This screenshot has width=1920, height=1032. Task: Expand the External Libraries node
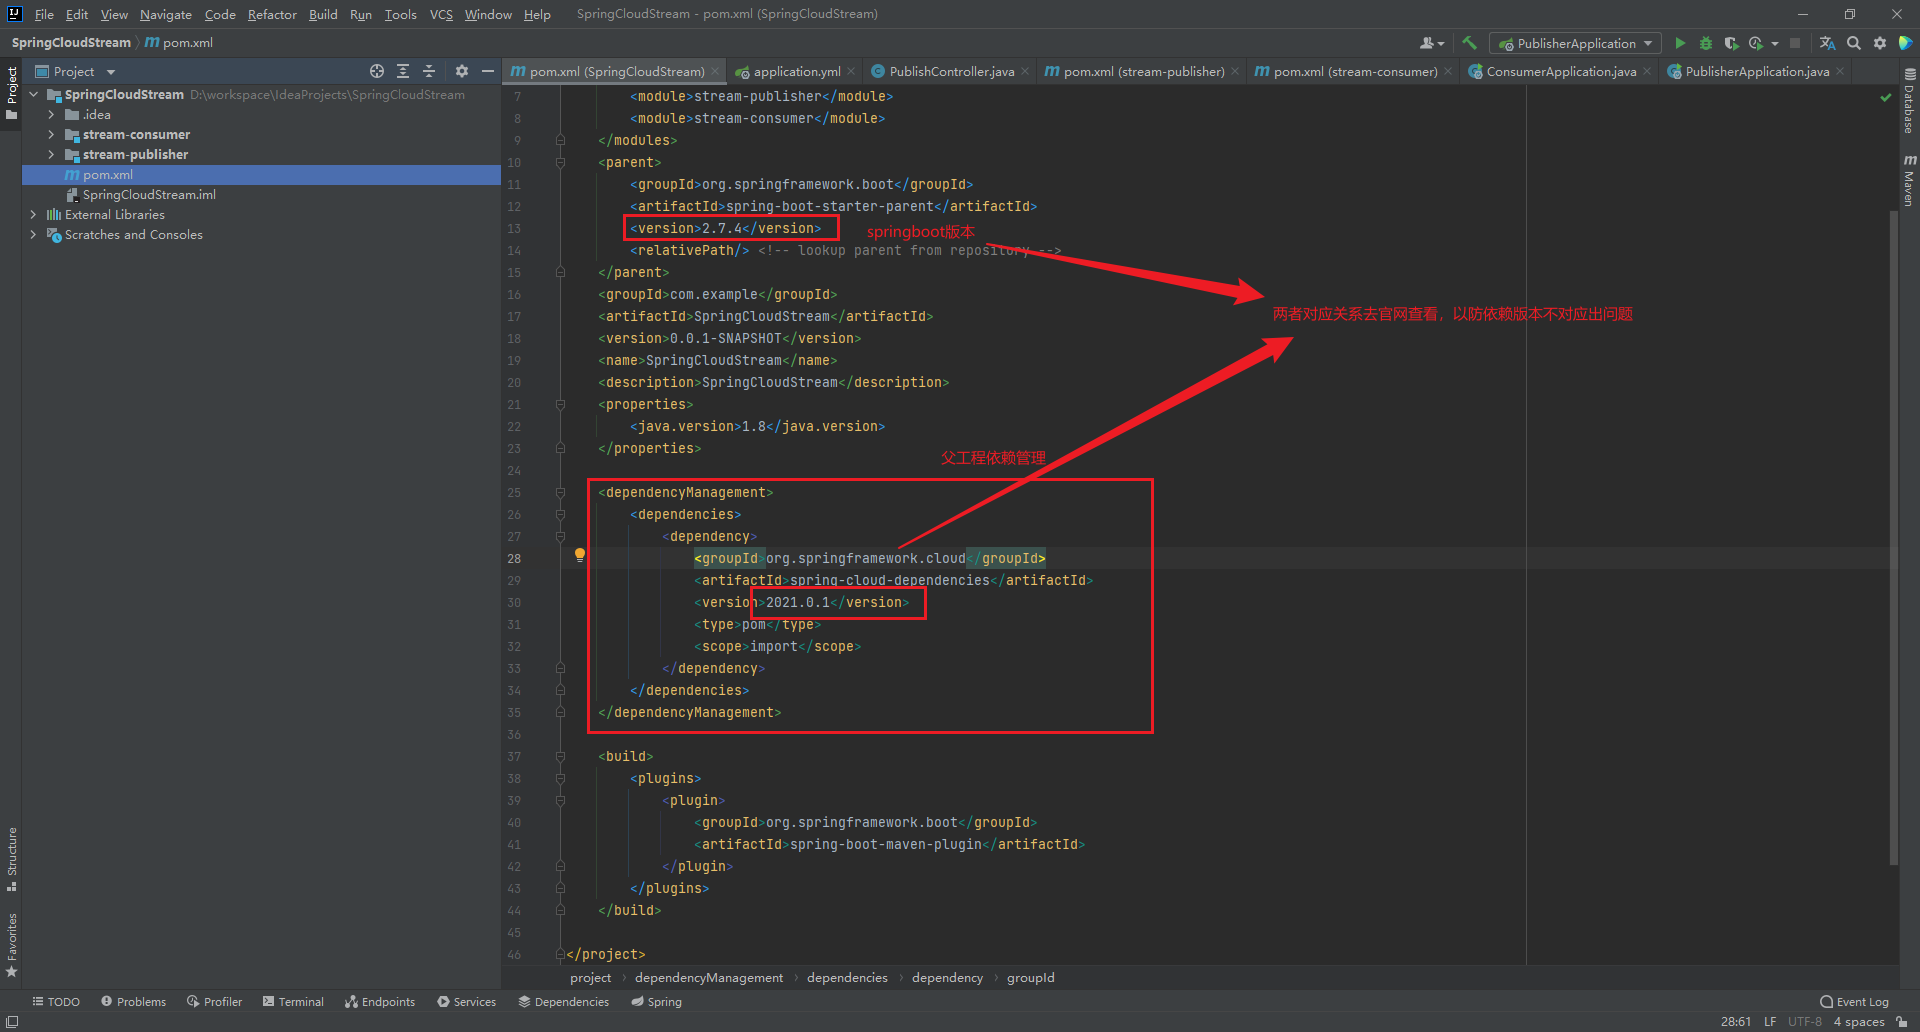pyautogui.click(x=33, y=214)
